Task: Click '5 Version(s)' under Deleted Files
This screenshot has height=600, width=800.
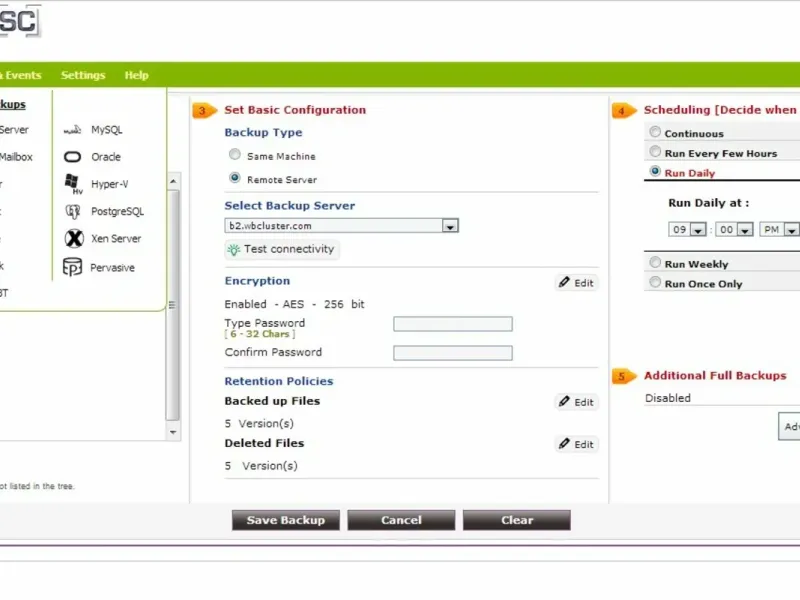Action: 261,466
